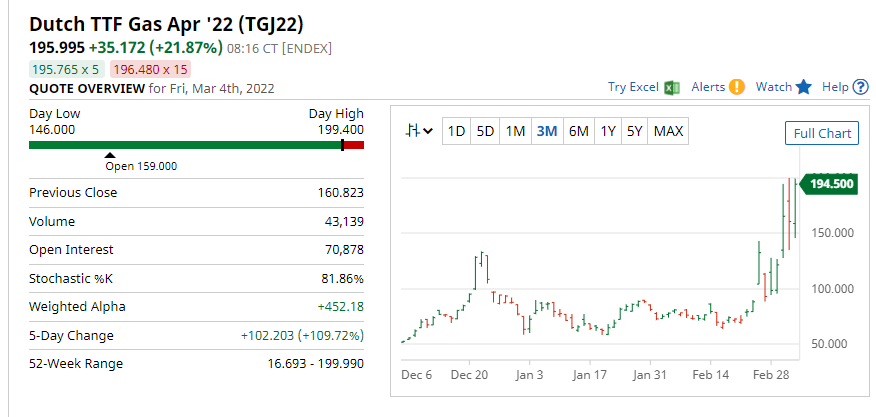876x417 pixels.
Task: Switch chart to 1M range
Action: pos(515,131)
